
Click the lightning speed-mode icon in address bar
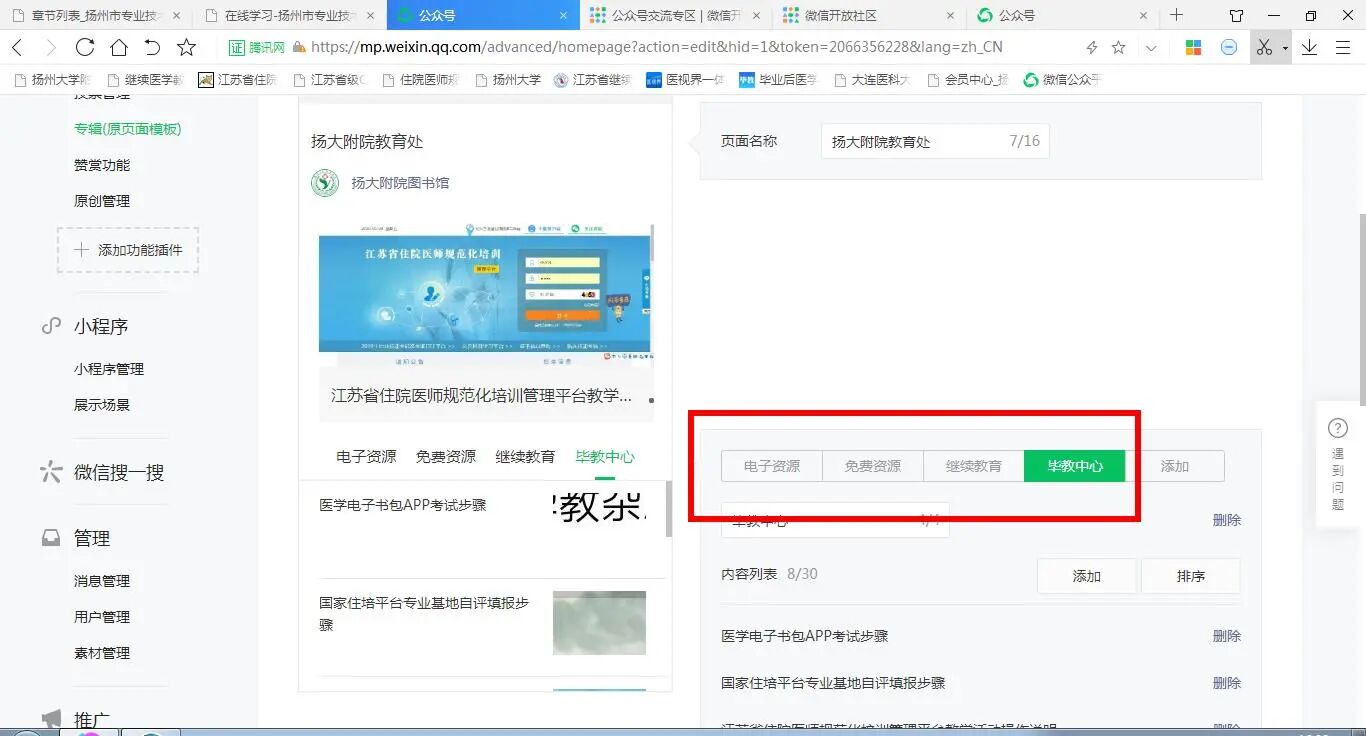pyautogui.click(x=1092, y=47)
